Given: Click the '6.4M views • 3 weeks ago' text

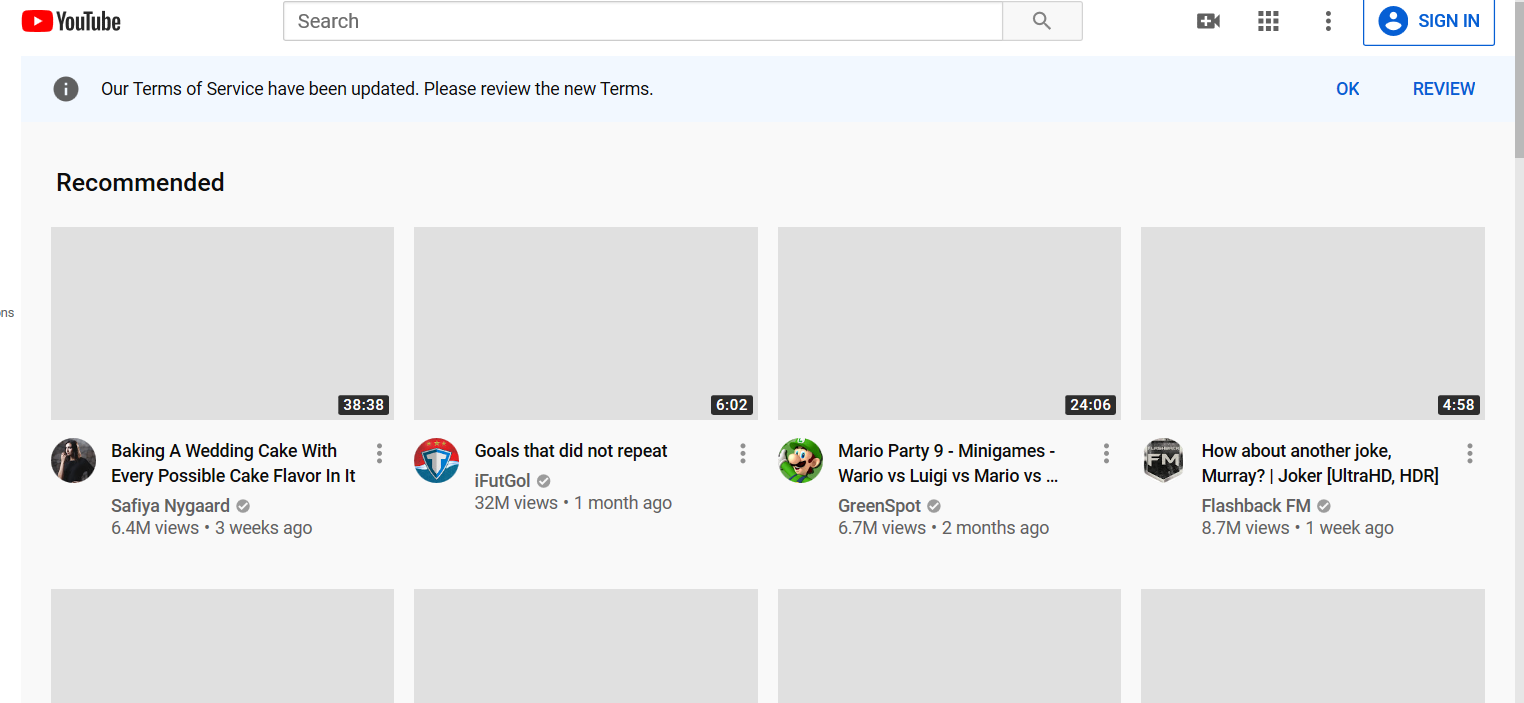Looking at the screenshot, I should point(212,528).
